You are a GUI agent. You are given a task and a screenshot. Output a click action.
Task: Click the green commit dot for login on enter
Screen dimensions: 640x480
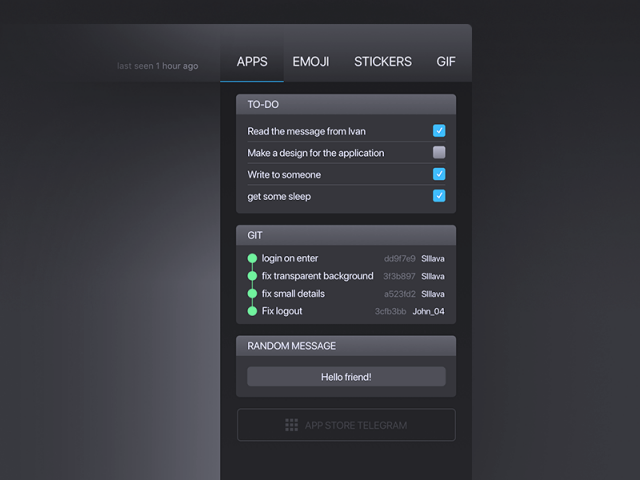tap(252, 258)
